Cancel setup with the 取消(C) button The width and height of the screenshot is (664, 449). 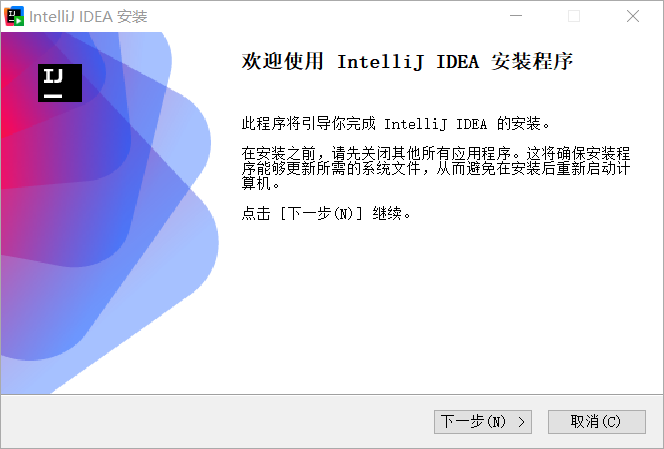tap(597, 422)
